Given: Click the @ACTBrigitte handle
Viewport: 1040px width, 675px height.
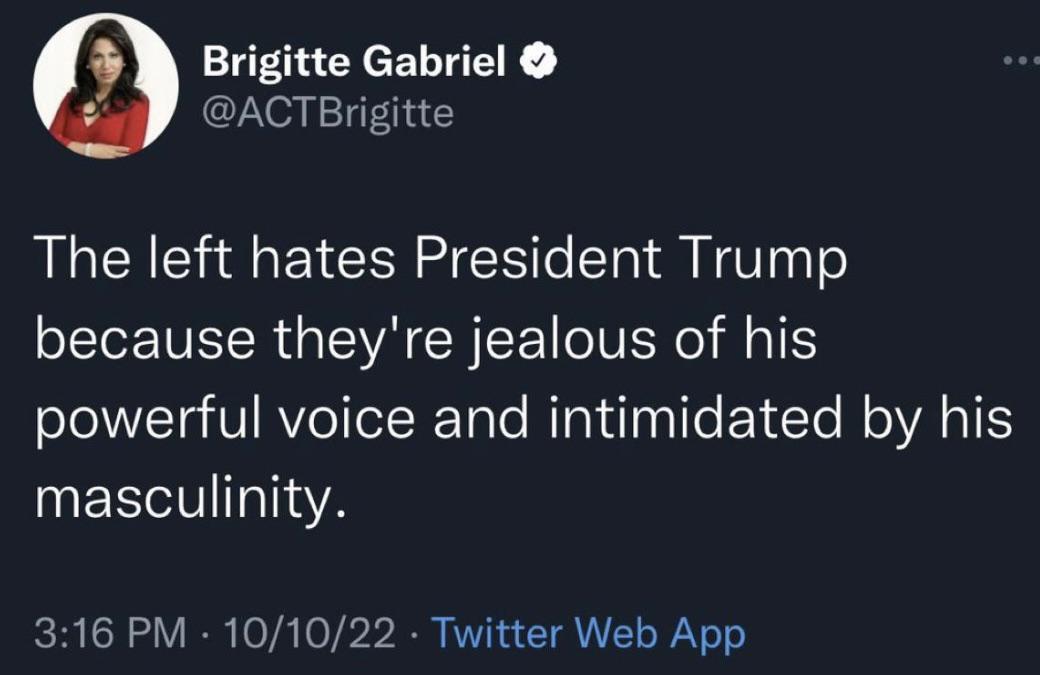Looking at the screenshot, I should pyautogui.click(x=327, y=110).
